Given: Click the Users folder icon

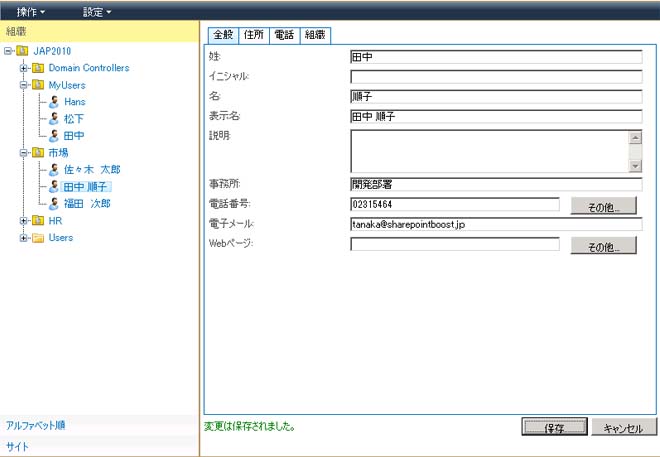Looking at the screenshot, I should (x=38, y=238).
